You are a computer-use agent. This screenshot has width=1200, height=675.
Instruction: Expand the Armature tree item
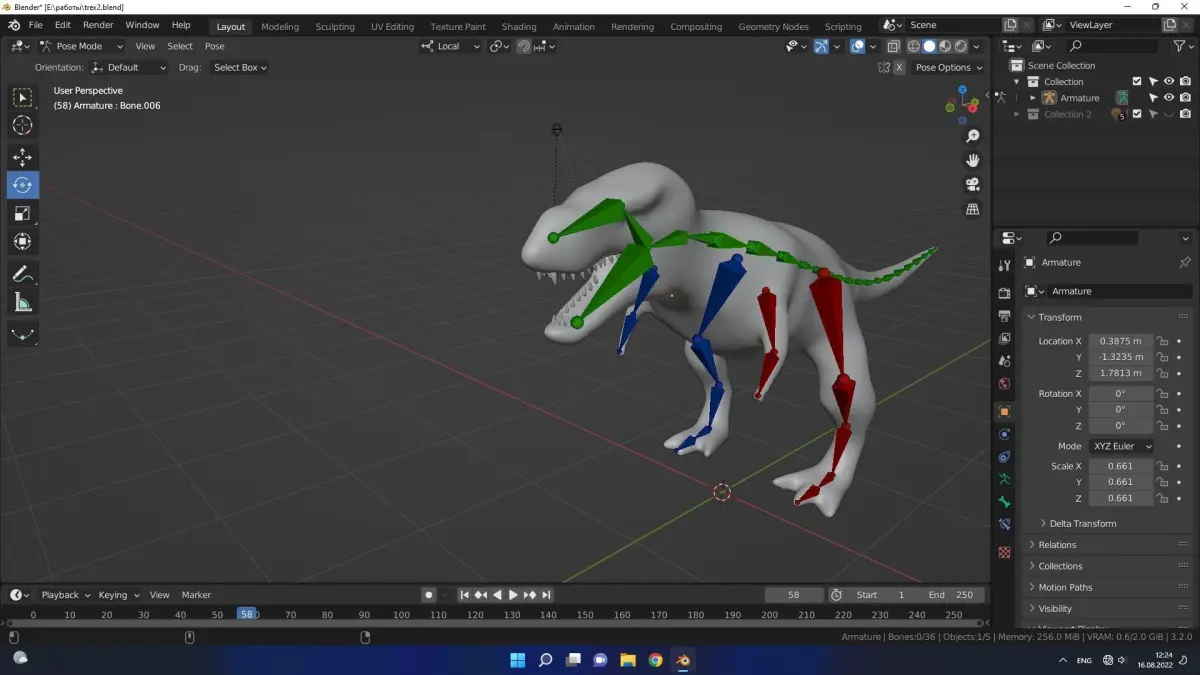(x=1033, y=98)
